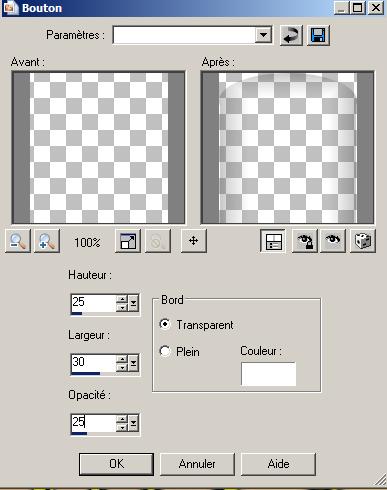Click the randomize parameters dice icon
The width and height of the screenshot is (387, 490).
click(363, 241)
